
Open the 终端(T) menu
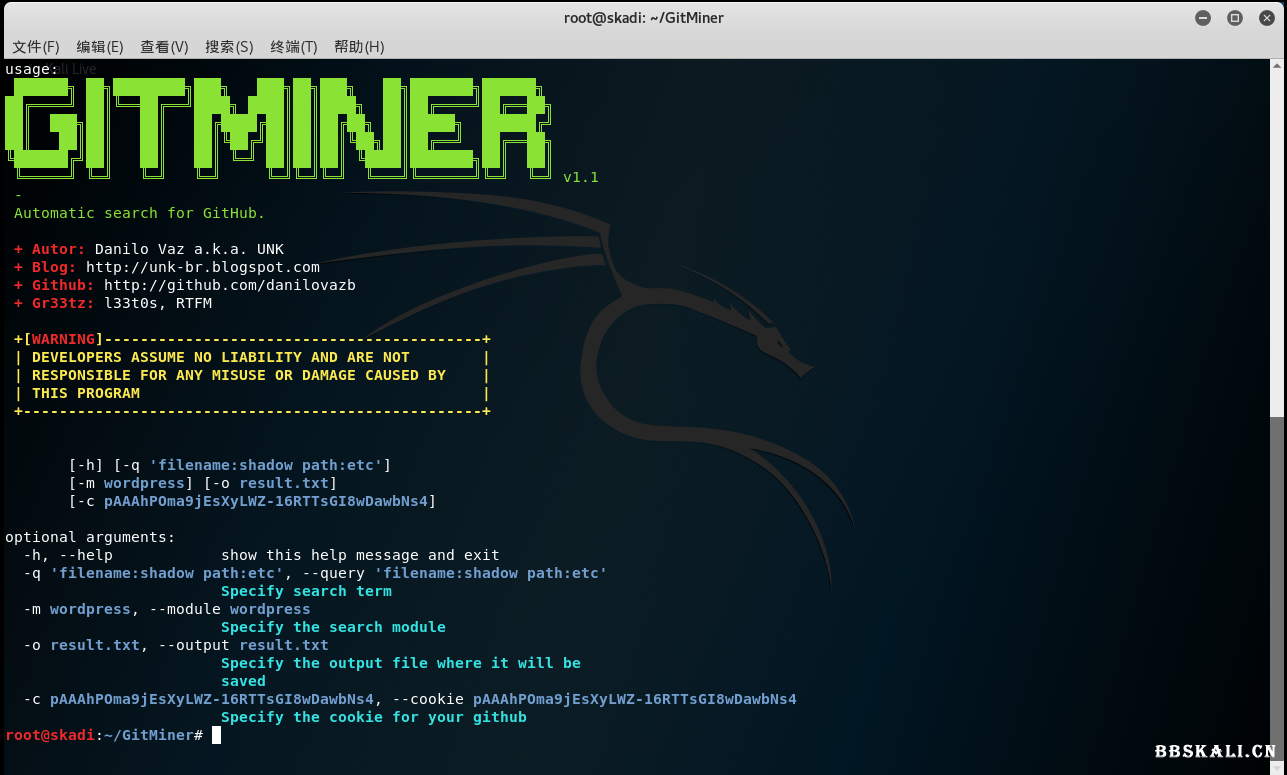tap(293, 47)
